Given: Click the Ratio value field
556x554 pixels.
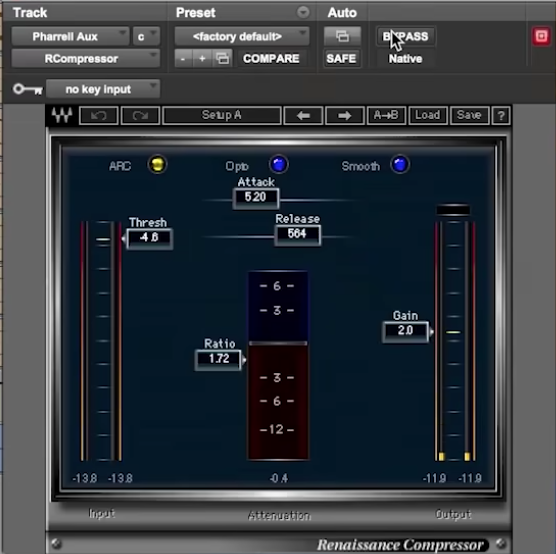Looking at the screenshot, I should [218, 359].
